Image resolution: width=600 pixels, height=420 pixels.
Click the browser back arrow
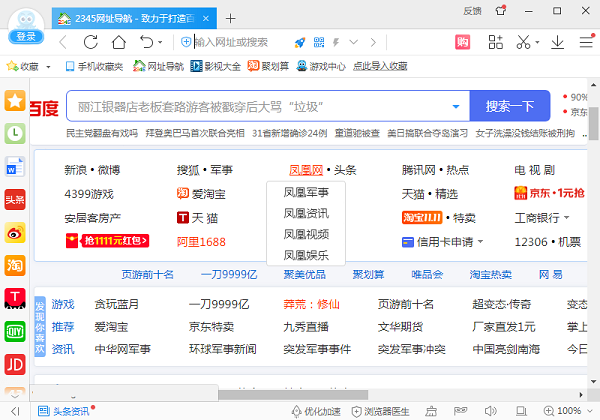63,42
